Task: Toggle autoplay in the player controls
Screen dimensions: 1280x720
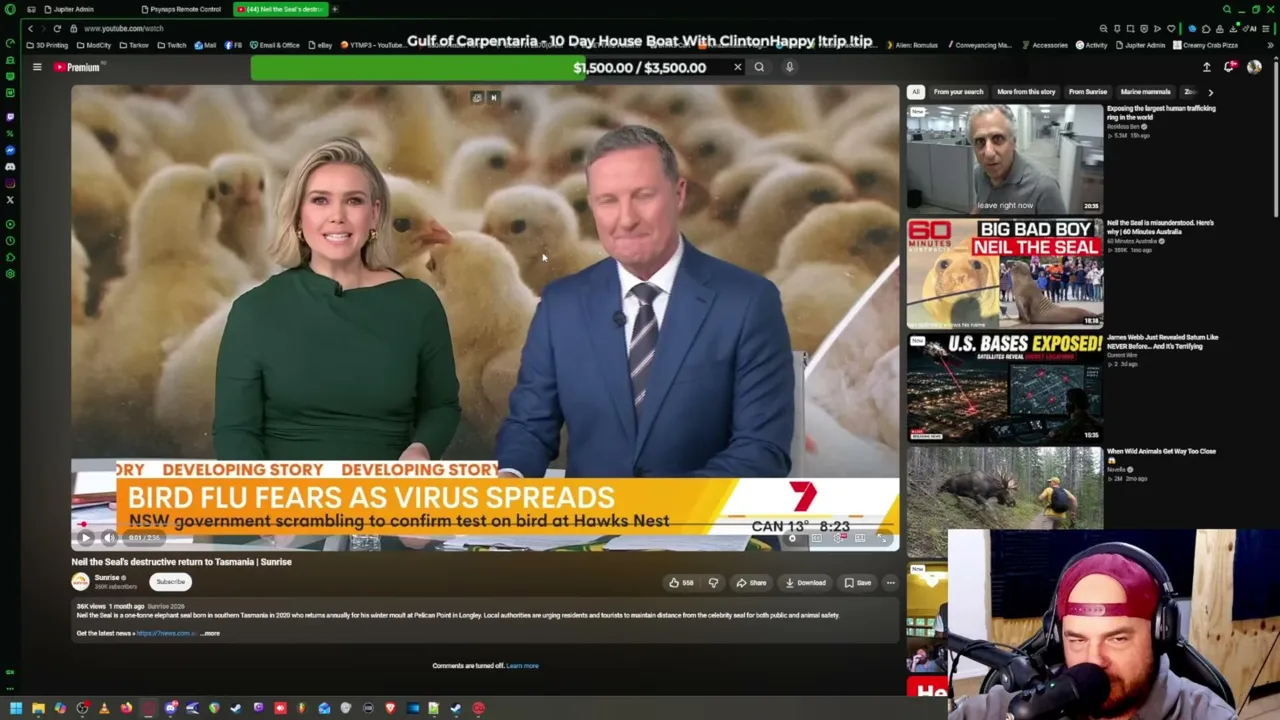Action: 792,538
